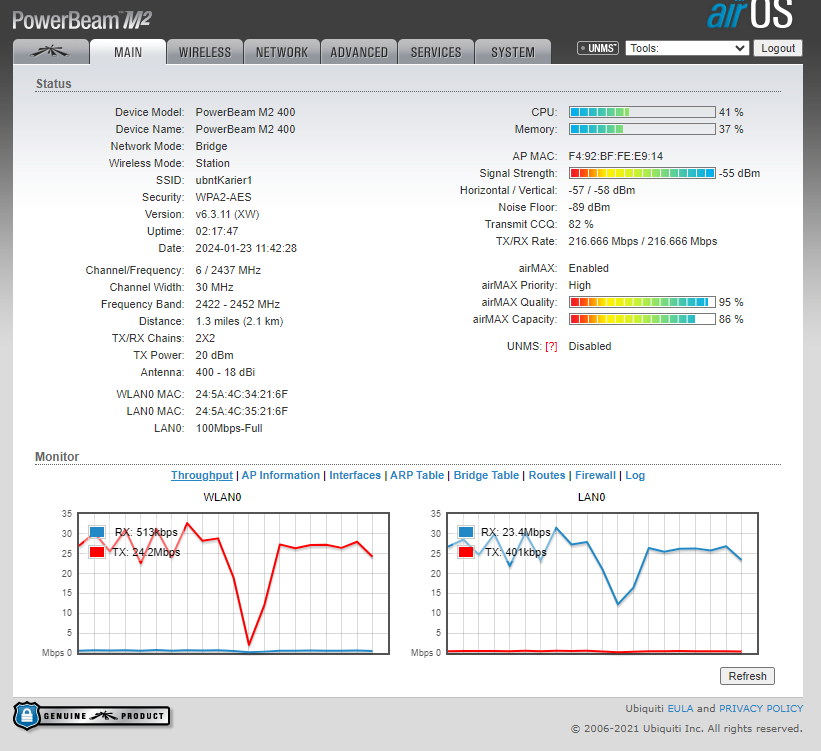Click the PowerBeam M2 product title
The width and height of the screenshot is (821, 751).
82,20
